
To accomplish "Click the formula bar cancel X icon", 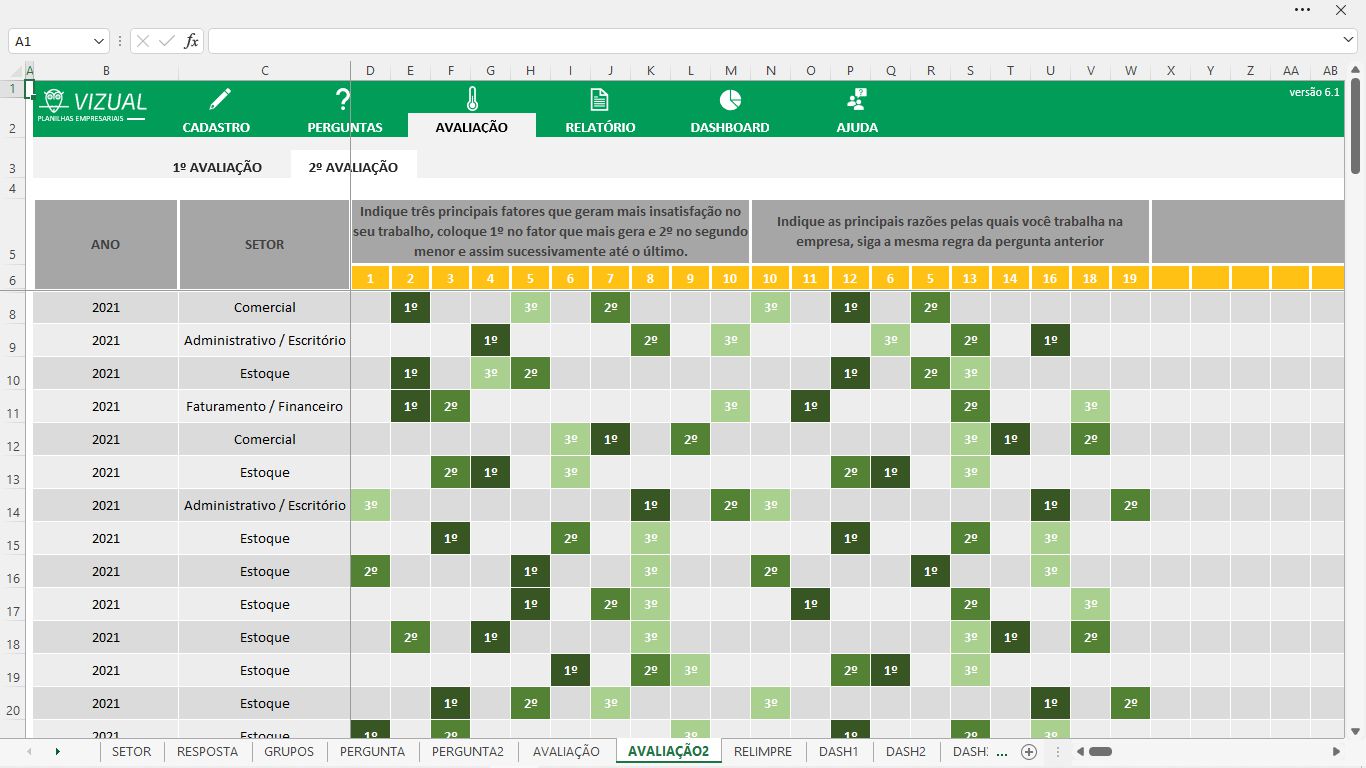I will point(143,41).
